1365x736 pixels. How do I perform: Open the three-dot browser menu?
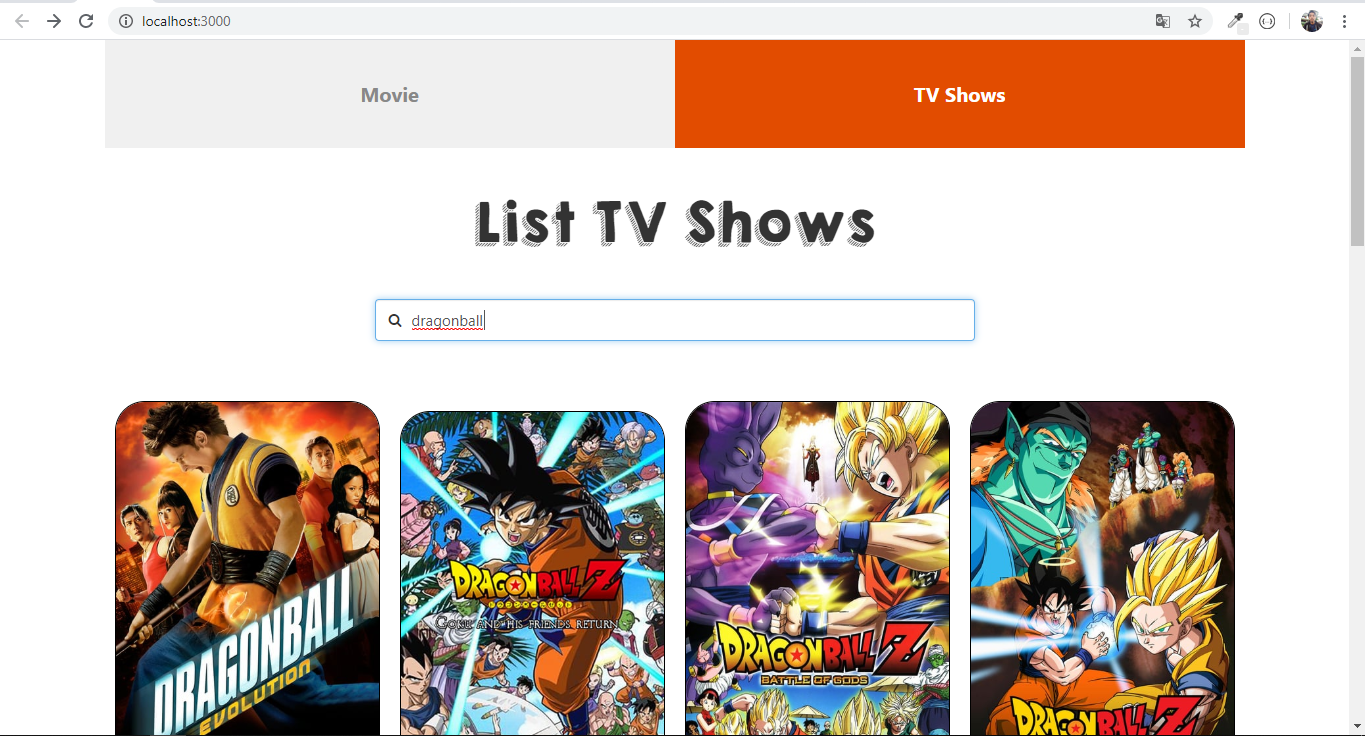point(1344,20)
